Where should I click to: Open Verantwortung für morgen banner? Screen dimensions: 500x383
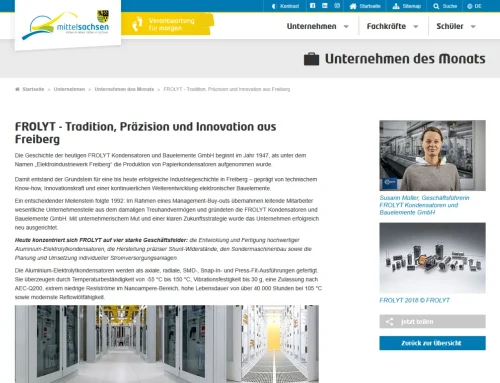167,24
